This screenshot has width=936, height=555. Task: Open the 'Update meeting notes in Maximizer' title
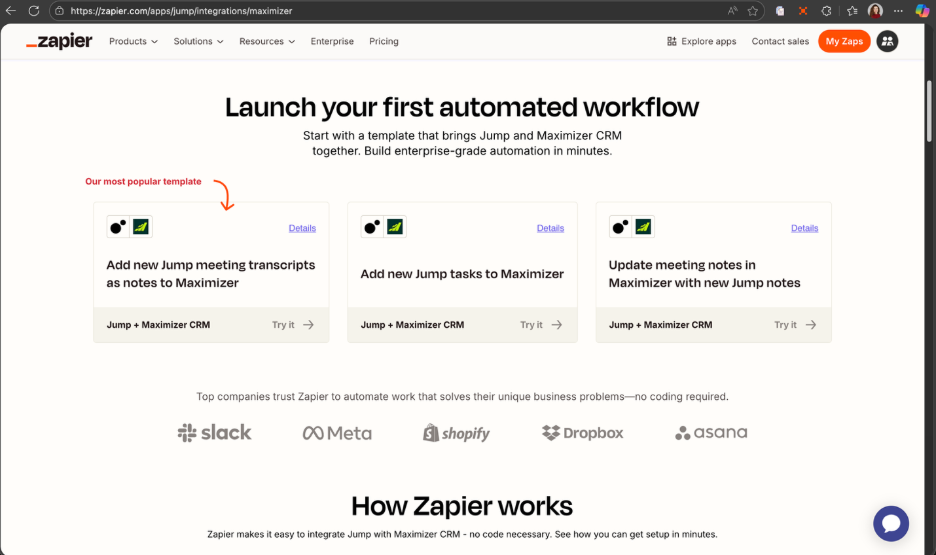pyautogui.click(x=704, y=274)
